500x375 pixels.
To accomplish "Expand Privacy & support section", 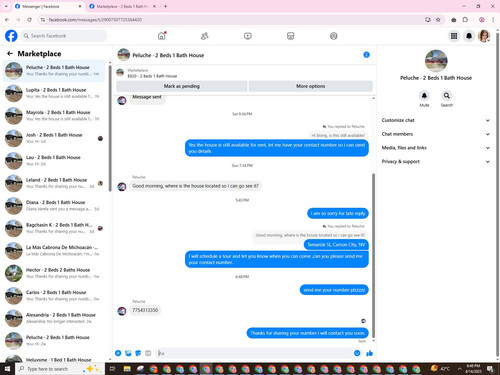I will tap(436, 161).
